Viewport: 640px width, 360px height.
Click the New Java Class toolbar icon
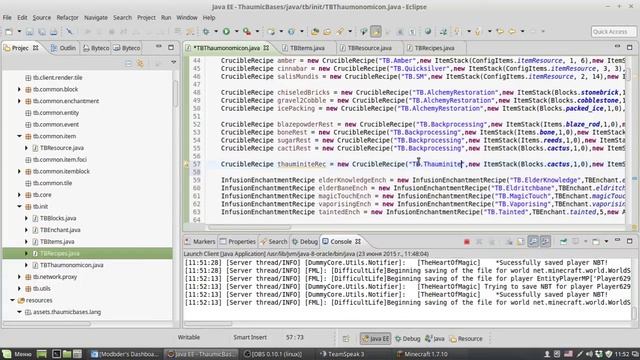(x=291, y=31)
